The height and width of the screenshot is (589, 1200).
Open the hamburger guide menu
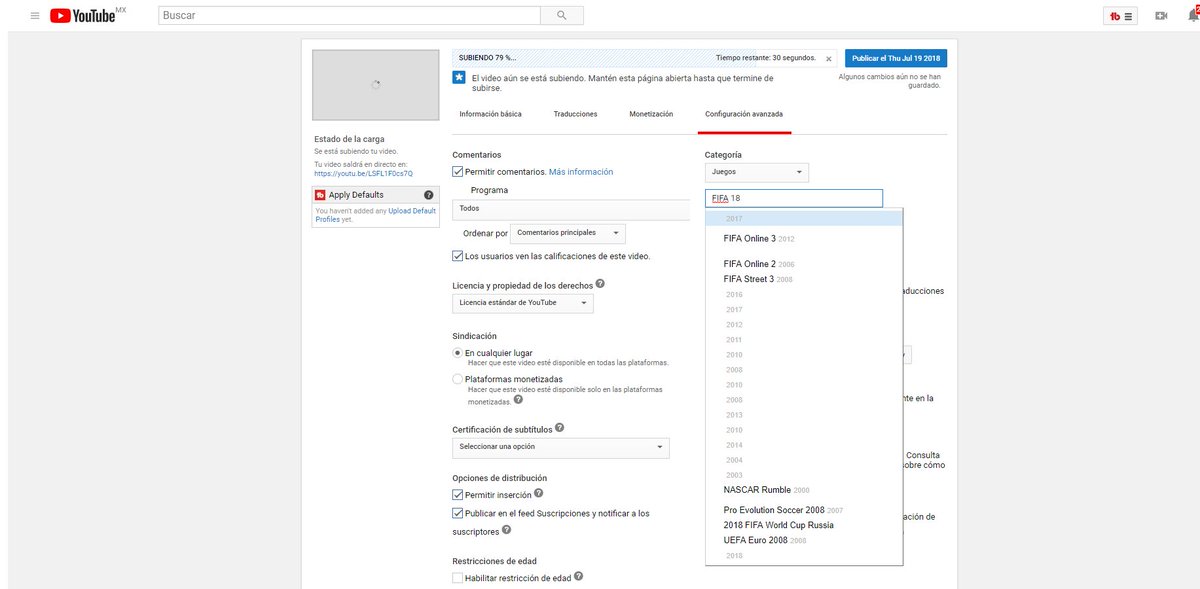pos(35,16)
